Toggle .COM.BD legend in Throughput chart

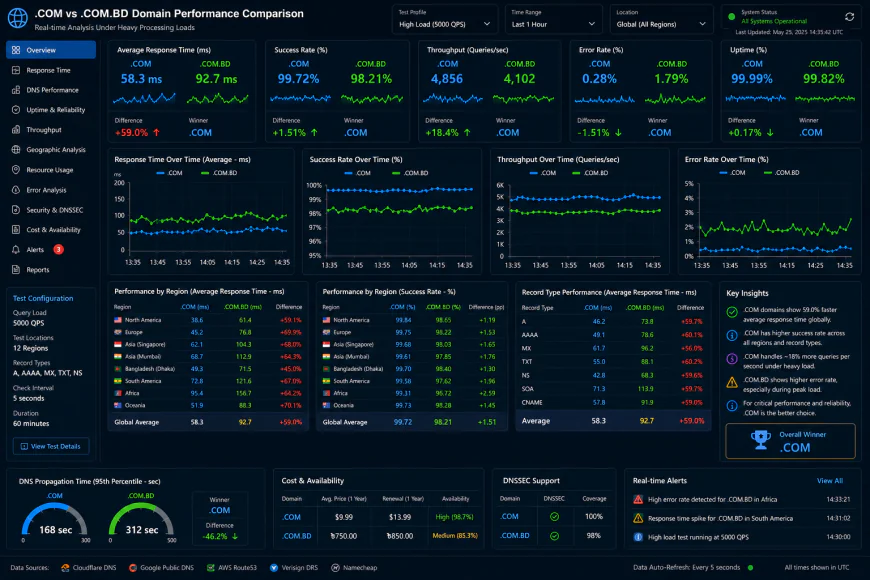tap(590, 173)
